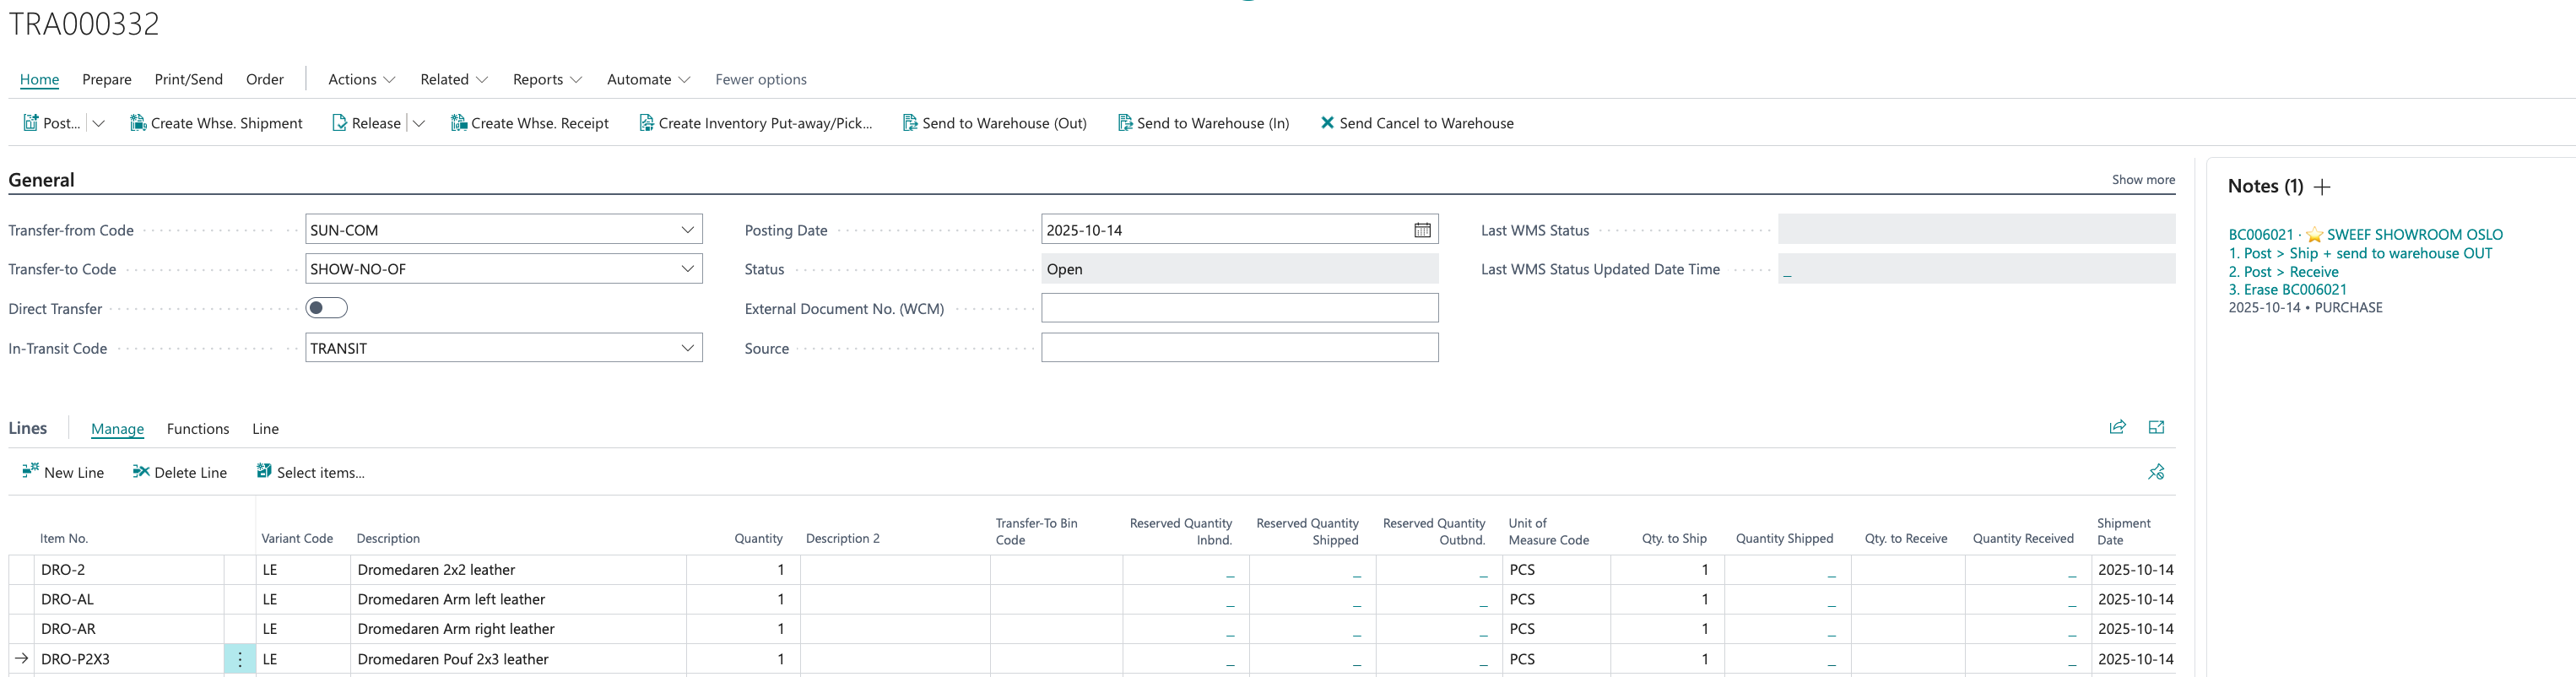Screen dimensions: 2576x677
Task: Switch to the Functions tab in Lines
Action: coord(198,429)
